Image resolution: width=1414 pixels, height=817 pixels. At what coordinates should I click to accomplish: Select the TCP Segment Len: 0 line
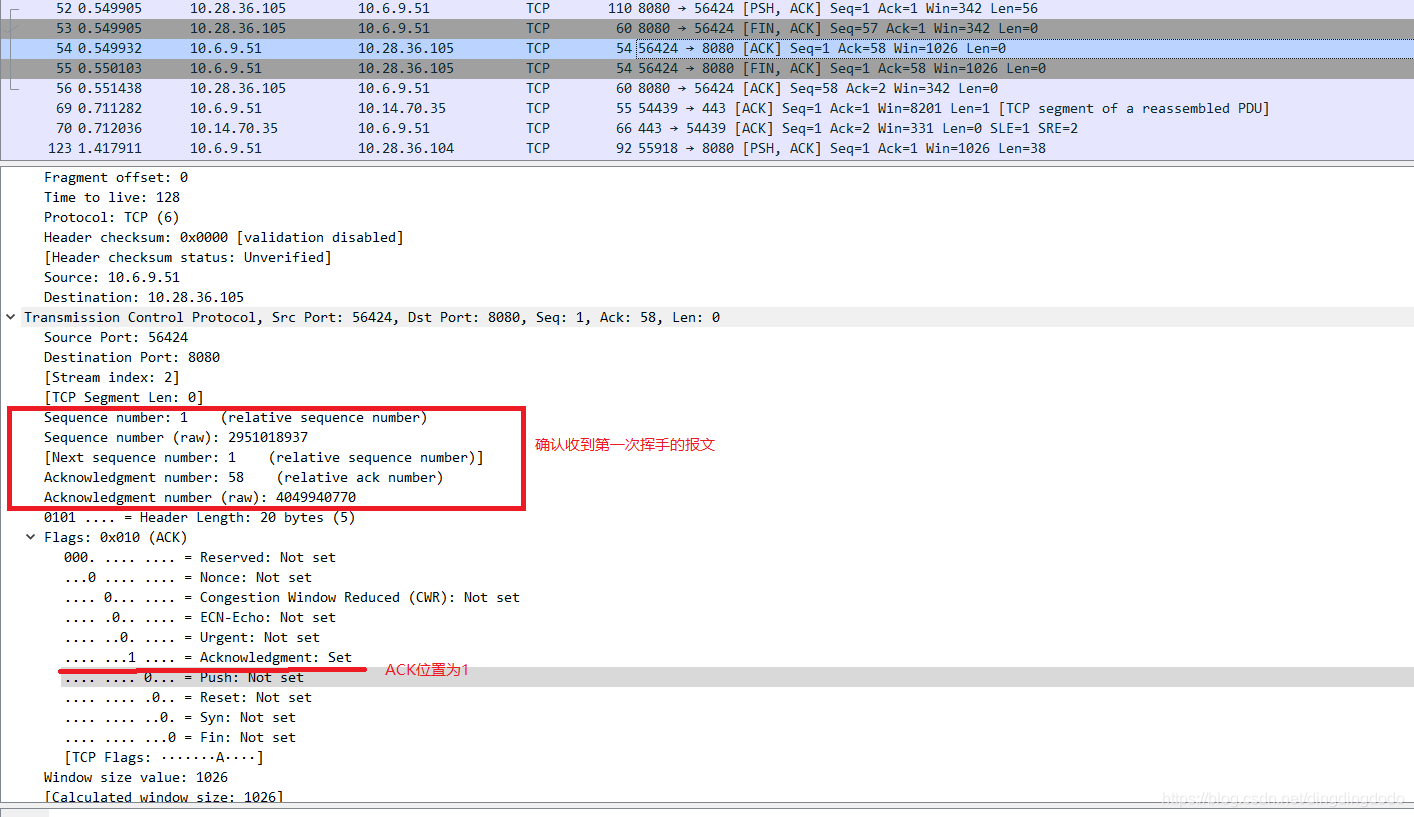tap(124, 397)
